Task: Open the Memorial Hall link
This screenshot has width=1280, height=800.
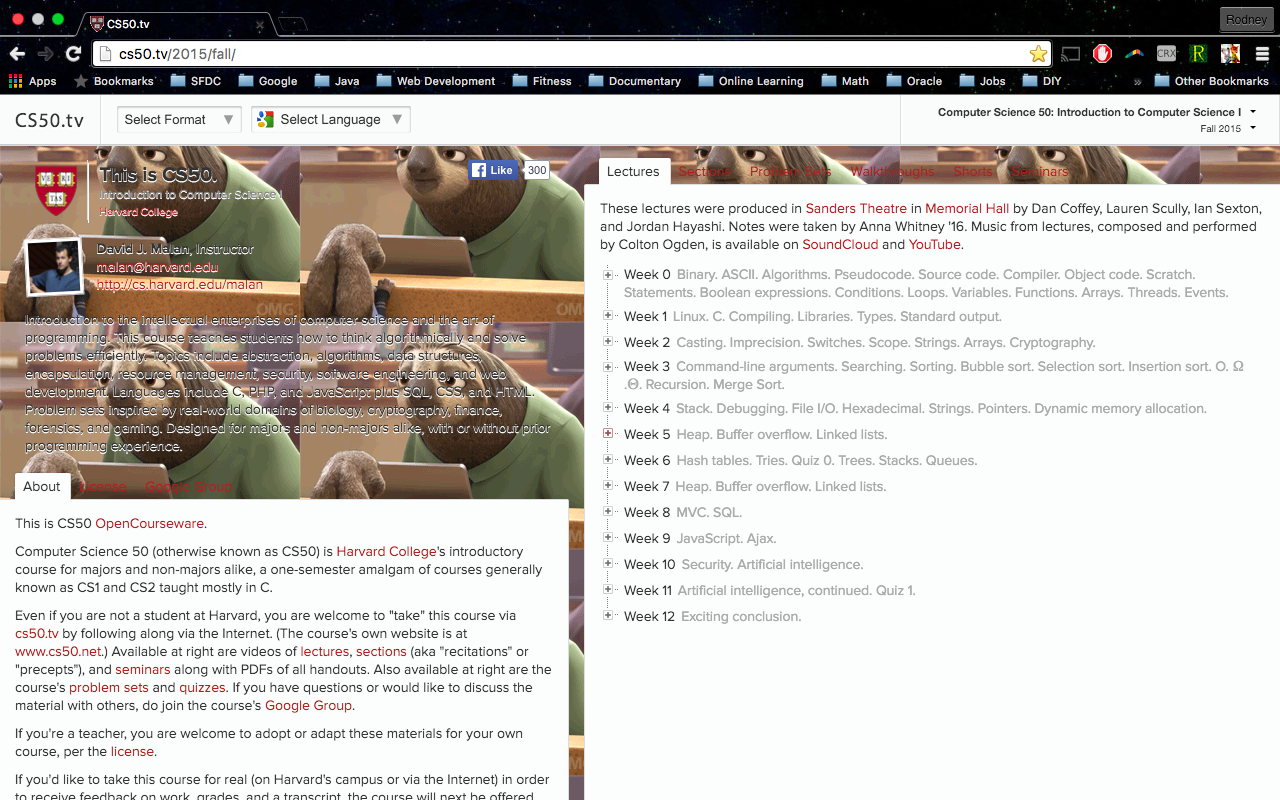Action: tap(967, 208)
